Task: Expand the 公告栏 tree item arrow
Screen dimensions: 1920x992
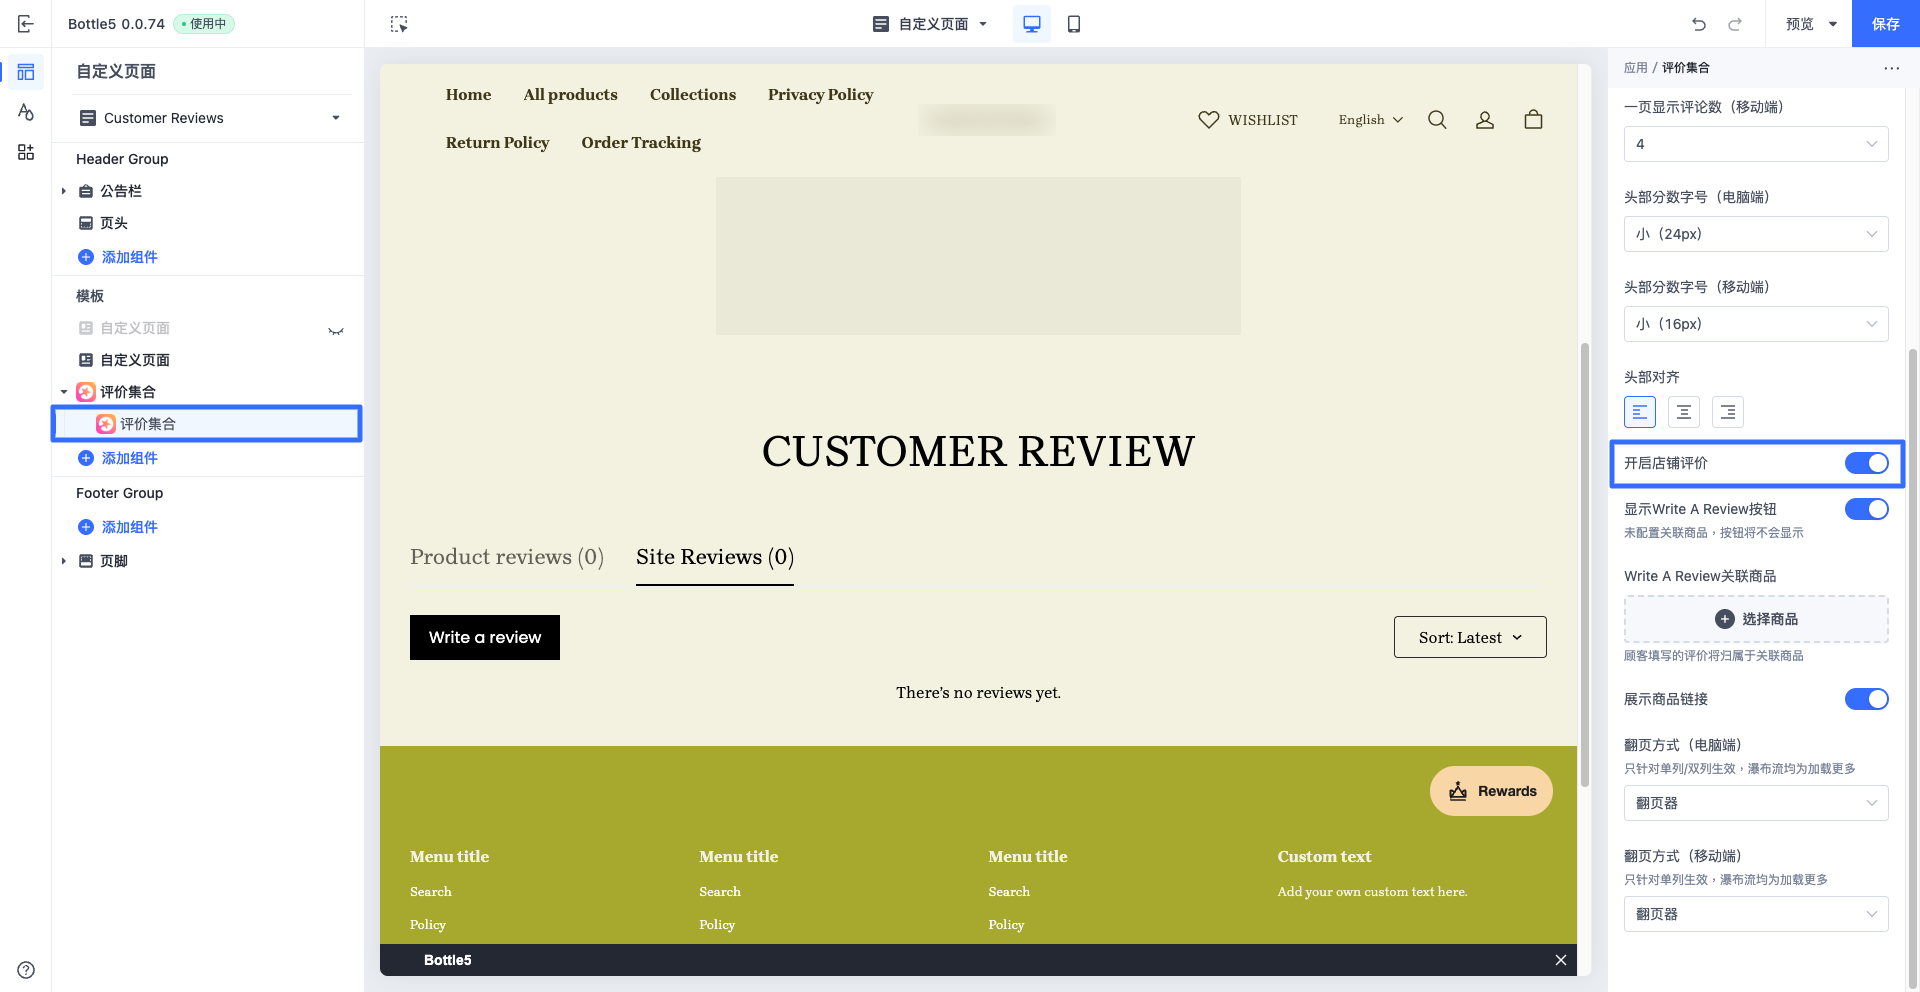Action: tap(64, 191)
